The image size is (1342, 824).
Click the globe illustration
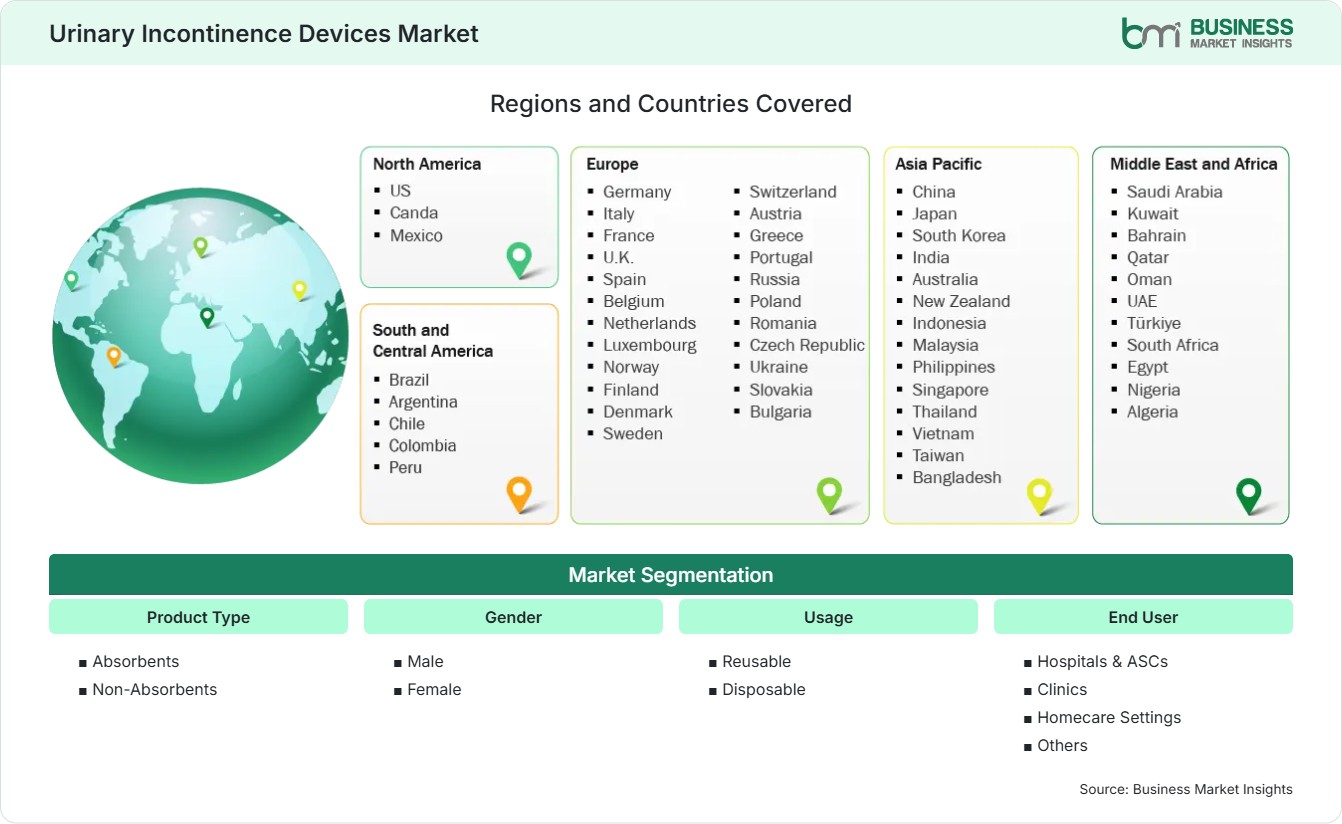click(200, 336)
